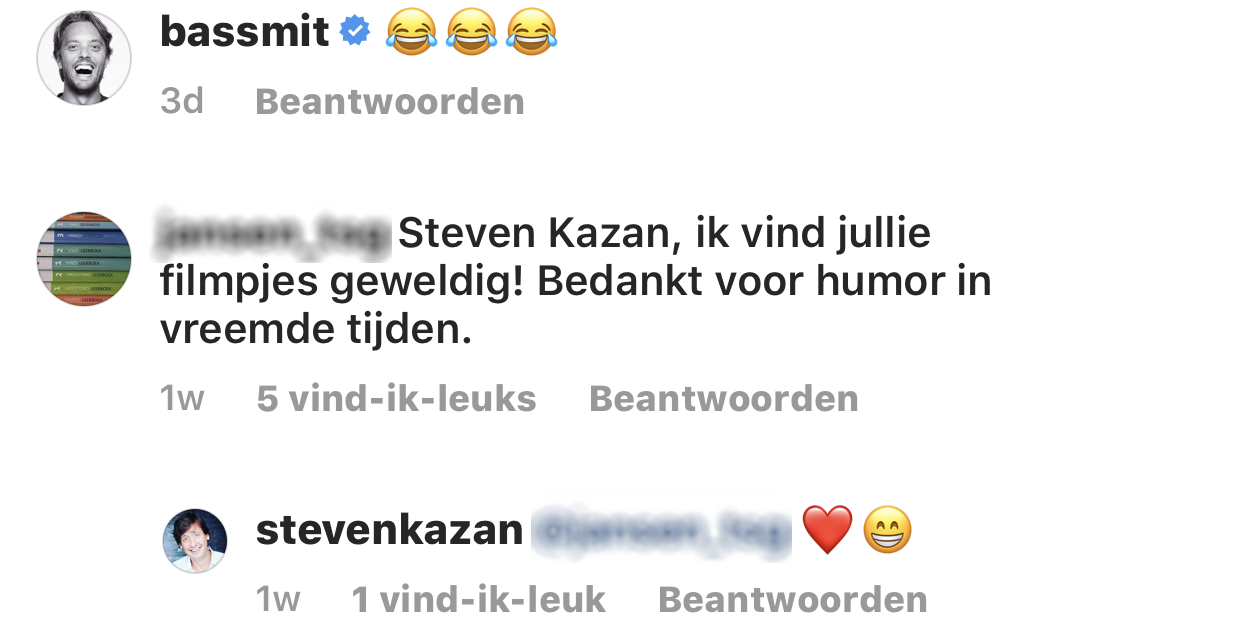Open the stevenkazan username link
Screen dimensions: 1242x631
click(x=390, y=530)
